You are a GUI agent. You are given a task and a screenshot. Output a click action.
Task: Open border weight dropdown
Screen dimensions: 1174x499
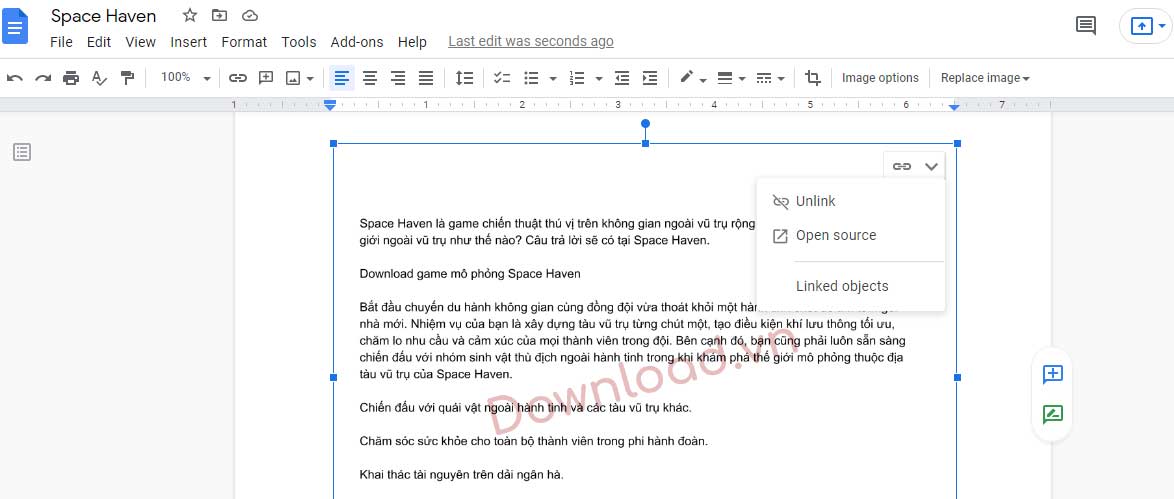coord(731,78)
